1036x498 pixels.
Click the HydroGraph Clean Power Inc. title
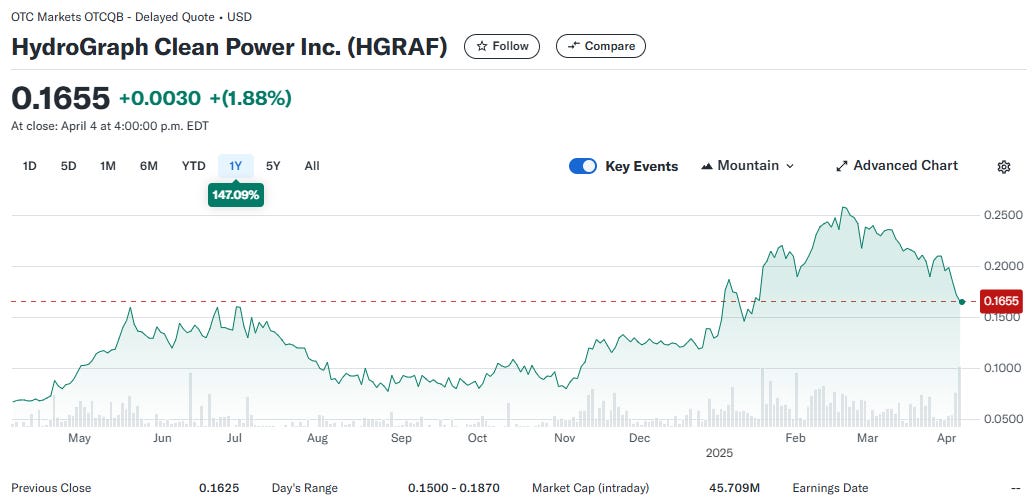(229, 47)
